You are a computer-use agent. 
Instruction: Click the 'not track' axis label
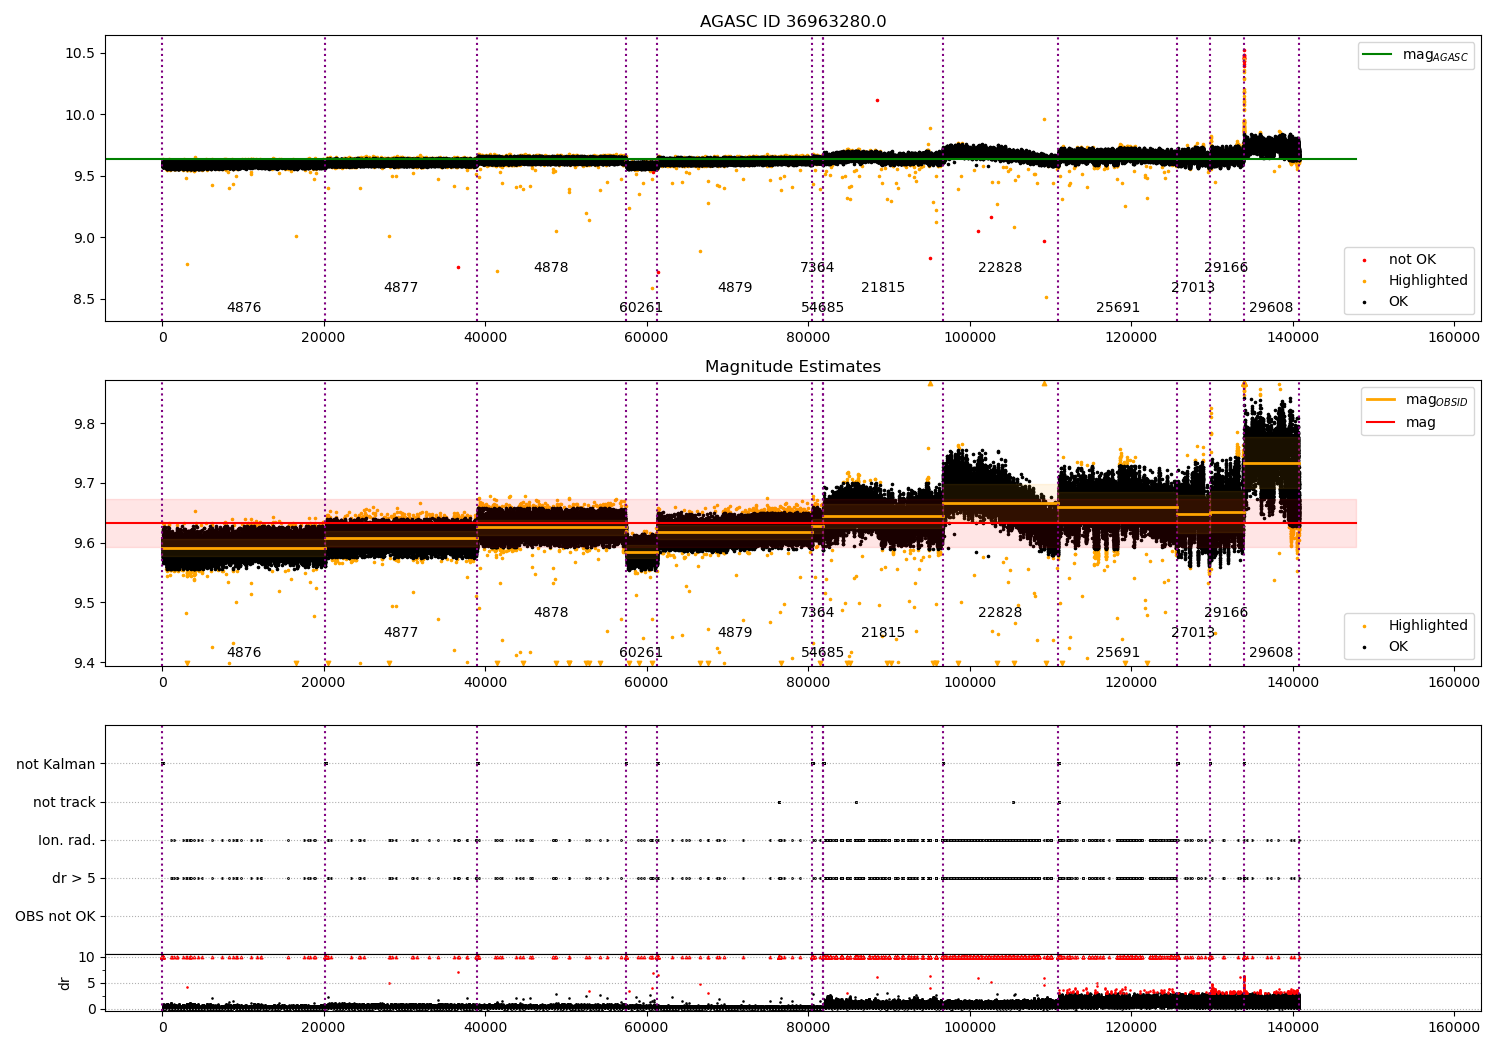pyautogui.click(x=64, y=803)
